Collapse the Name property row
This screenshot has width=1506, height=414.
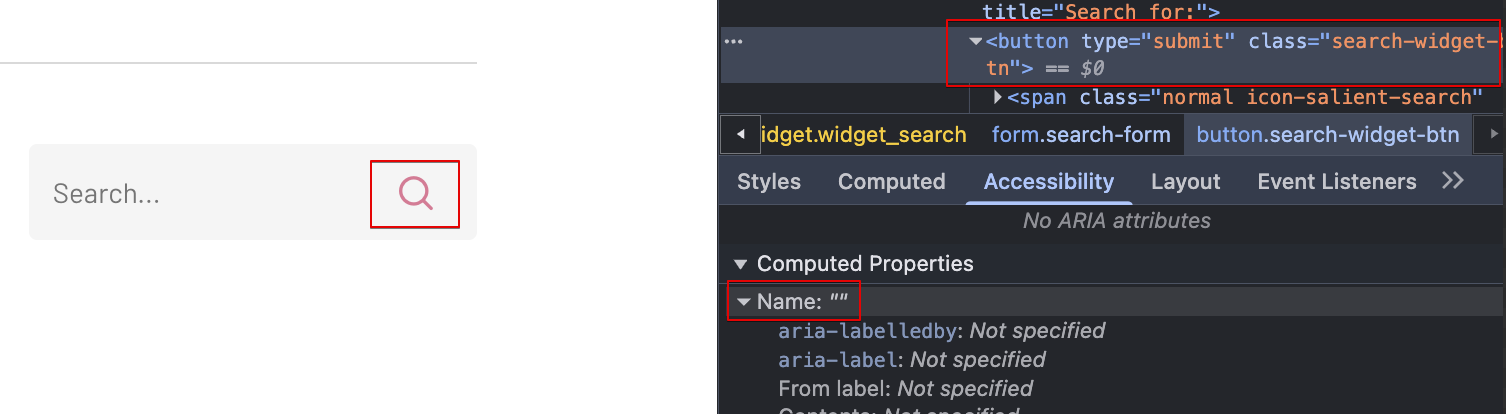(744, 302)
